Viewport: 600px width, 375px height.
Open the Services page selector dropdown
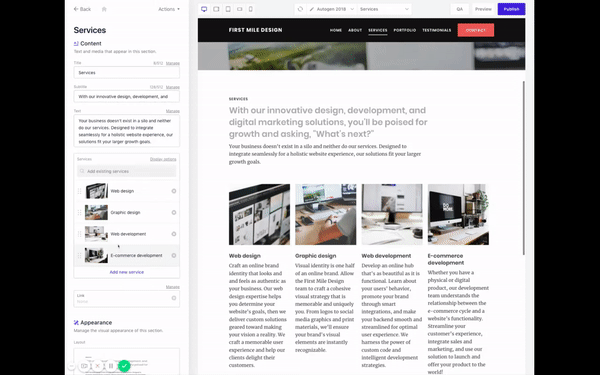click(x=385, y=9)
